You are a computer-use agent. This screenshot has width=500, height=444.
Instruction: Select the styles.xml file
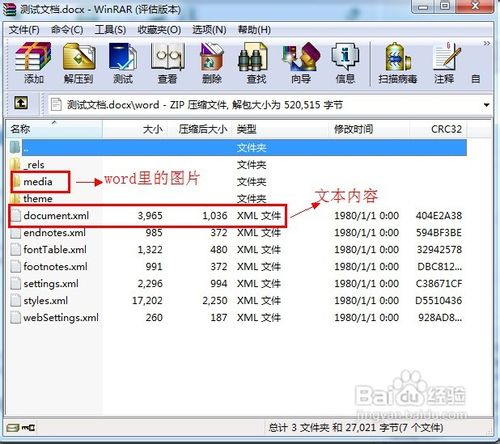pos(46,301)
